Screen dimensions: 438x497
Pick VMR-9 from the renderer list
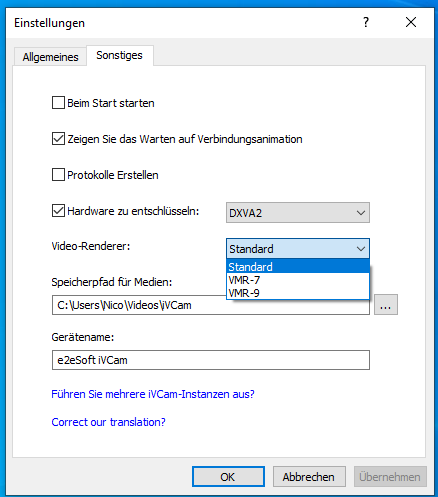pyautogui.click(x=298, y=293)
